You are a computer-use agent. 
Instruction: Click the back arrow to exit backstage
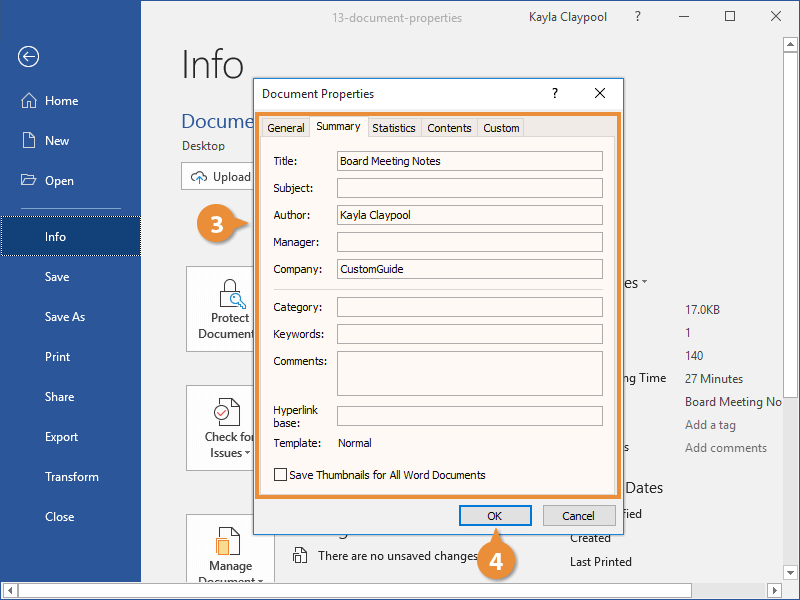pyautogui.click(x=27, y=57)
